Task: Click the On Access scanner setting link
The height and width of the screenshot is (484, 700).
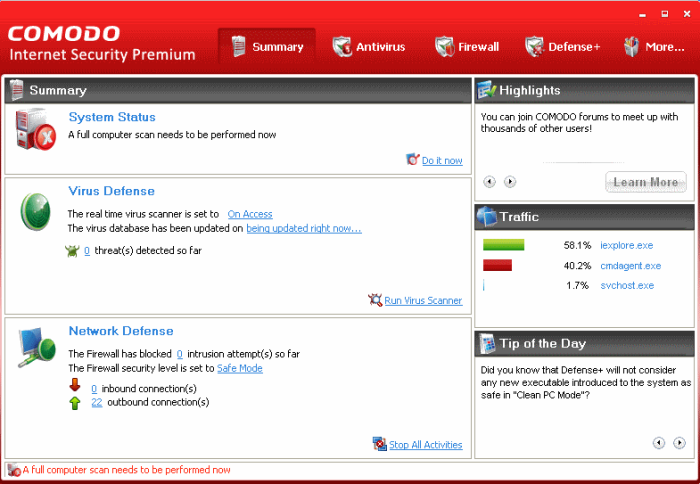Action: [250, 214]
